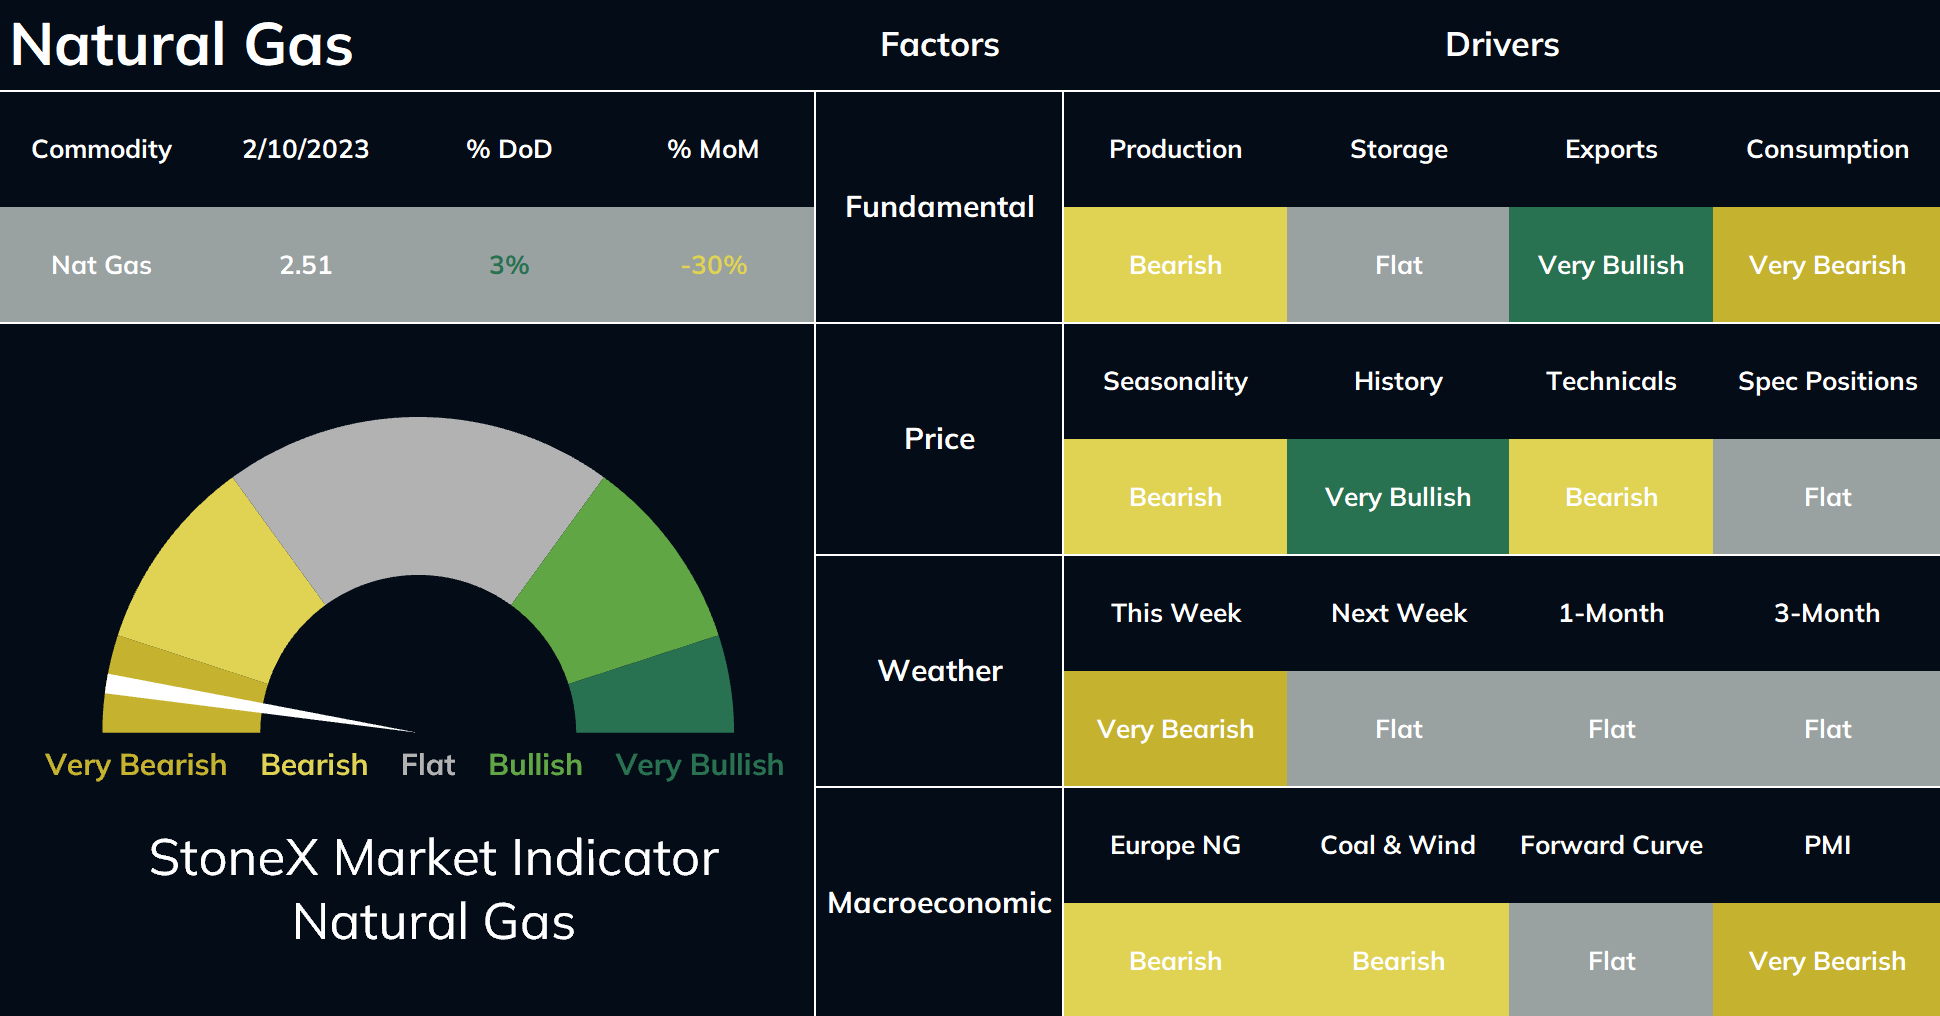
Task: Select the Flat cell under Storage
Action: pos(1398,265)
